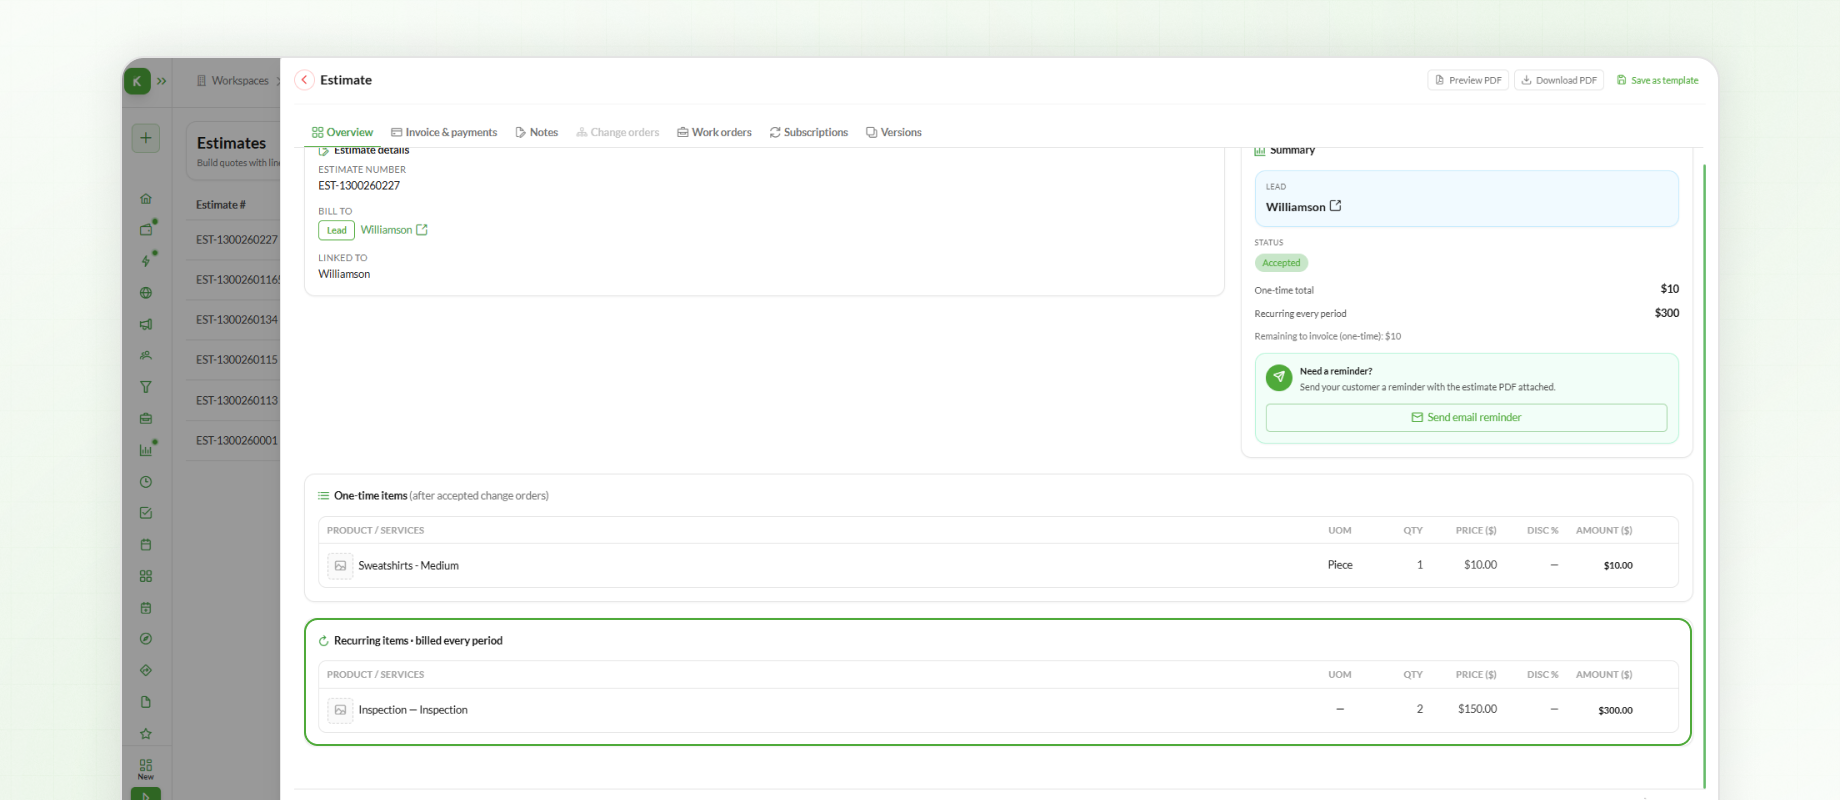Open the clock sidebar icon

pos(146,482)
